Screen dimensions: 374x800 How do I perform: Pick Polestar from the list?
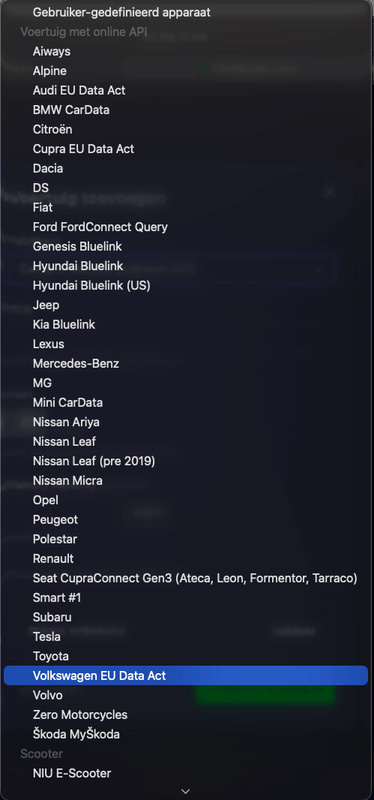coord(186,539)
